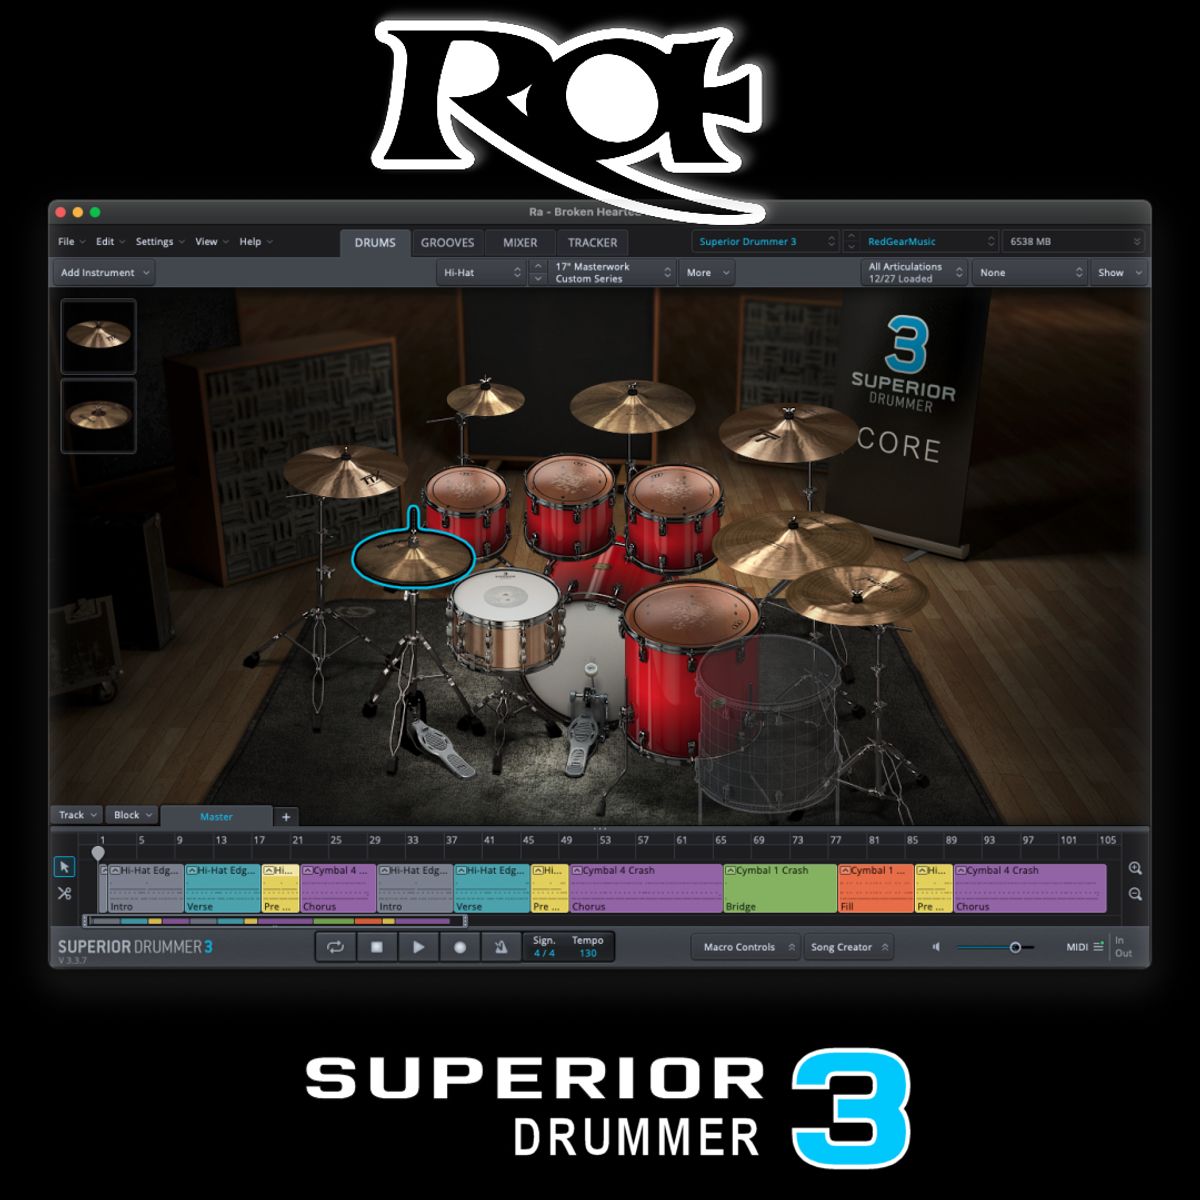Click the record button
Screen dimensions: 1200x1200
click(460, 947)
